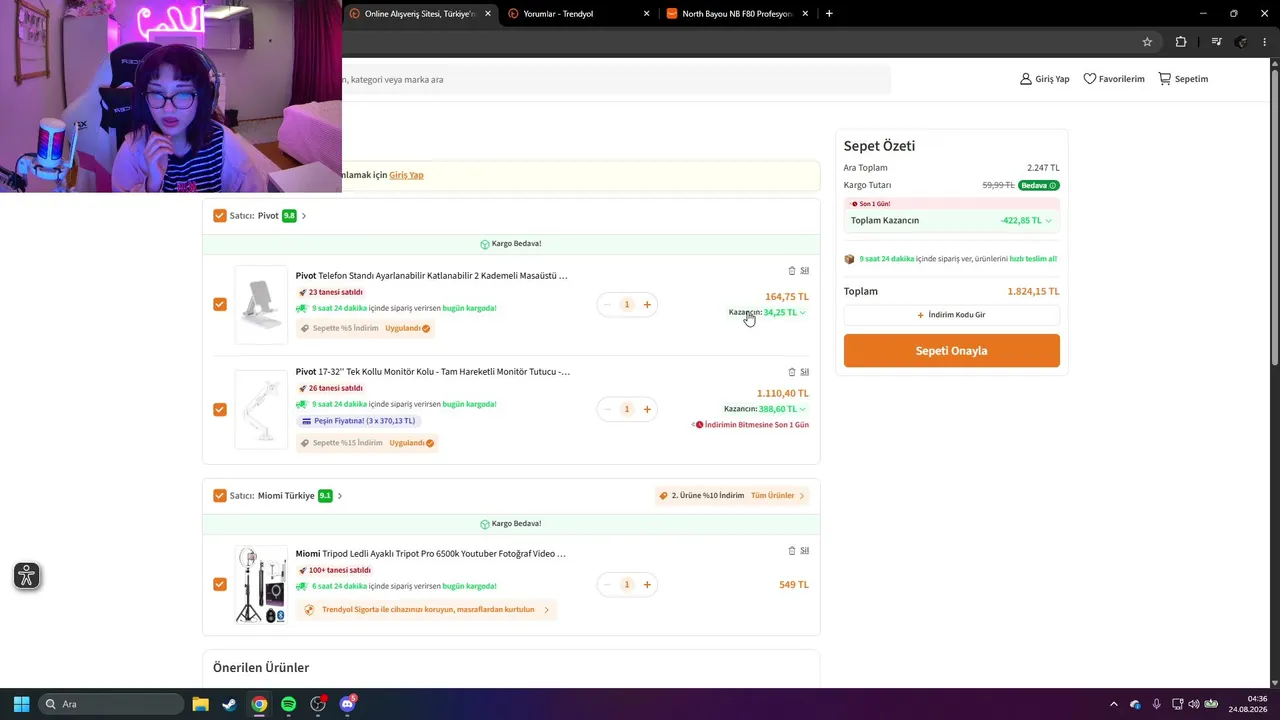Open Favorilerim from the header
Image resolution: width=1280 pixels, height=720 pixels.
[1114, 79]
